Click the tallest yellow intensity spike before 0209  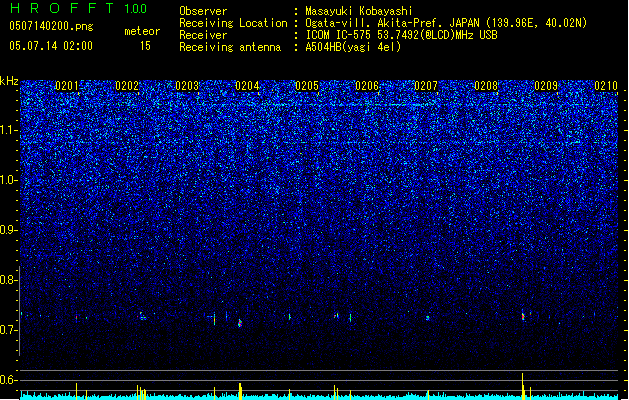coord(523,386)
